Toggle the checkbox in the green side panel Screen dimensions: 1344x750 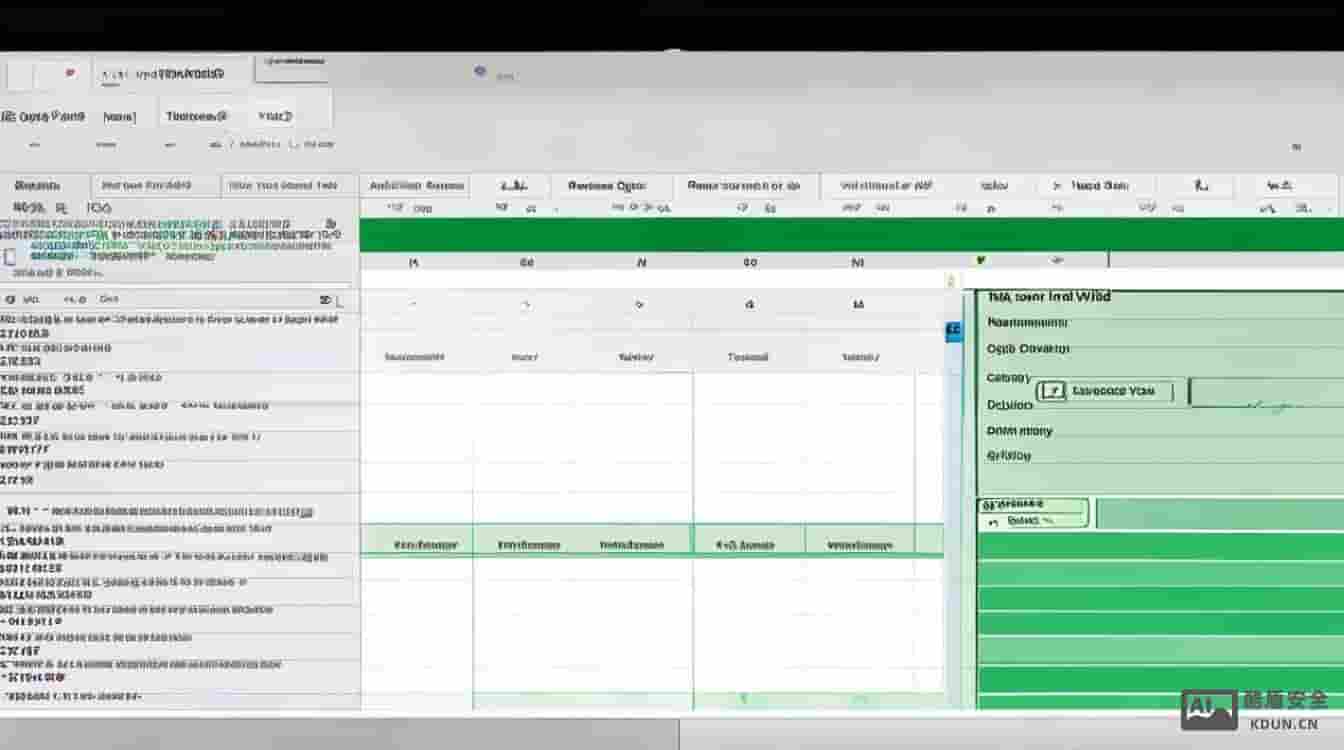coord(1051,391)
